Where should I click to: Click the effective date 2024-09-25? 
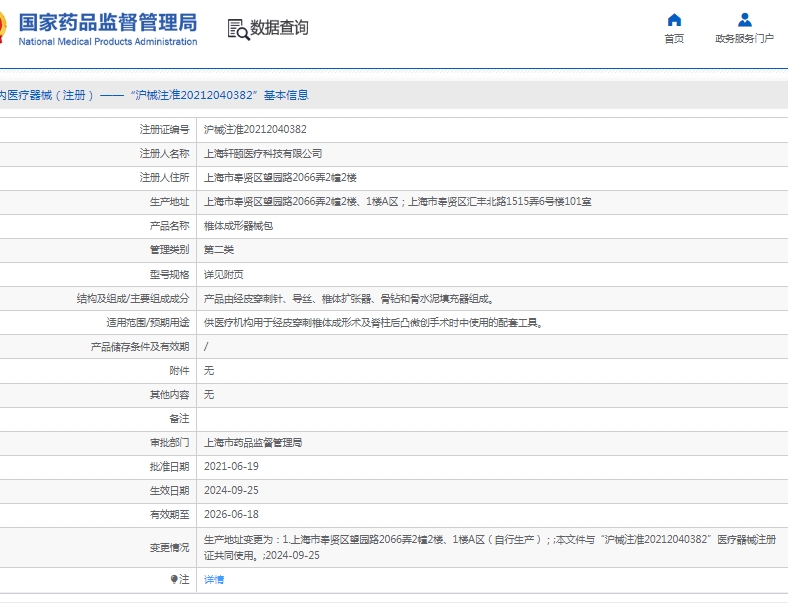coord(231,490)
